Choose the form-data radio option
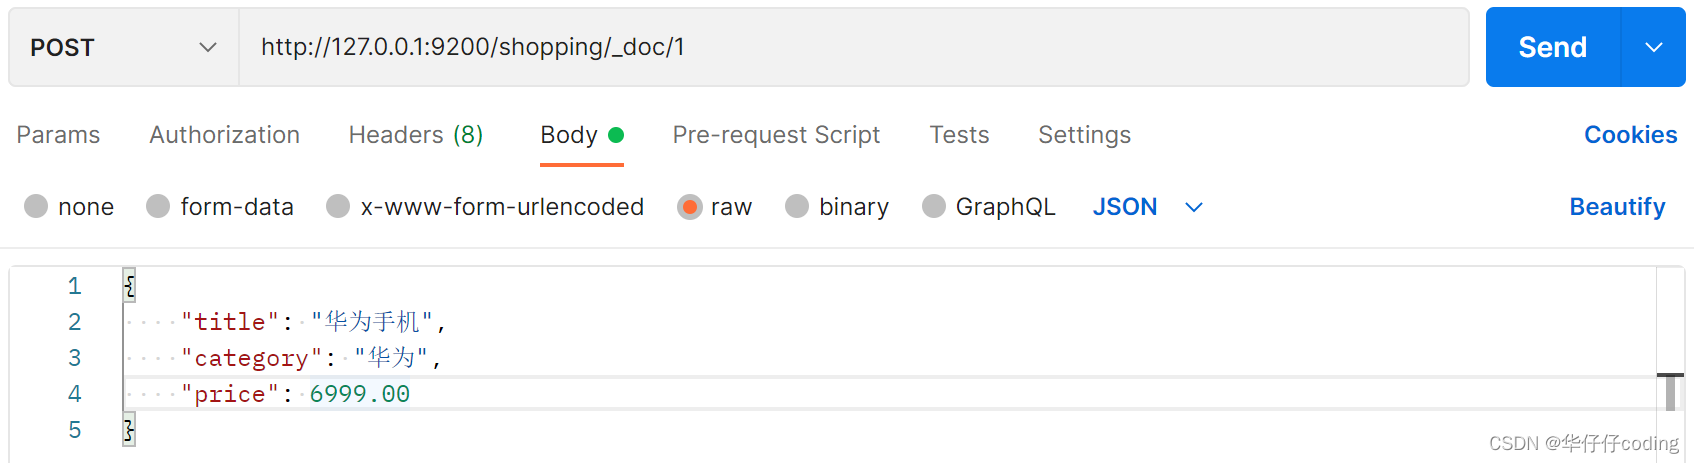The width and height of the screenshot is (1694, 463). (158, 207)
